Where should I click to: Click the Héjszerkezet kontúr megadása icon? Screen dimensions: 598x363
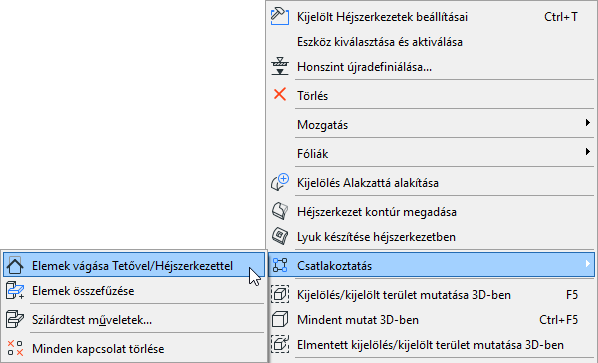(280, 211)
